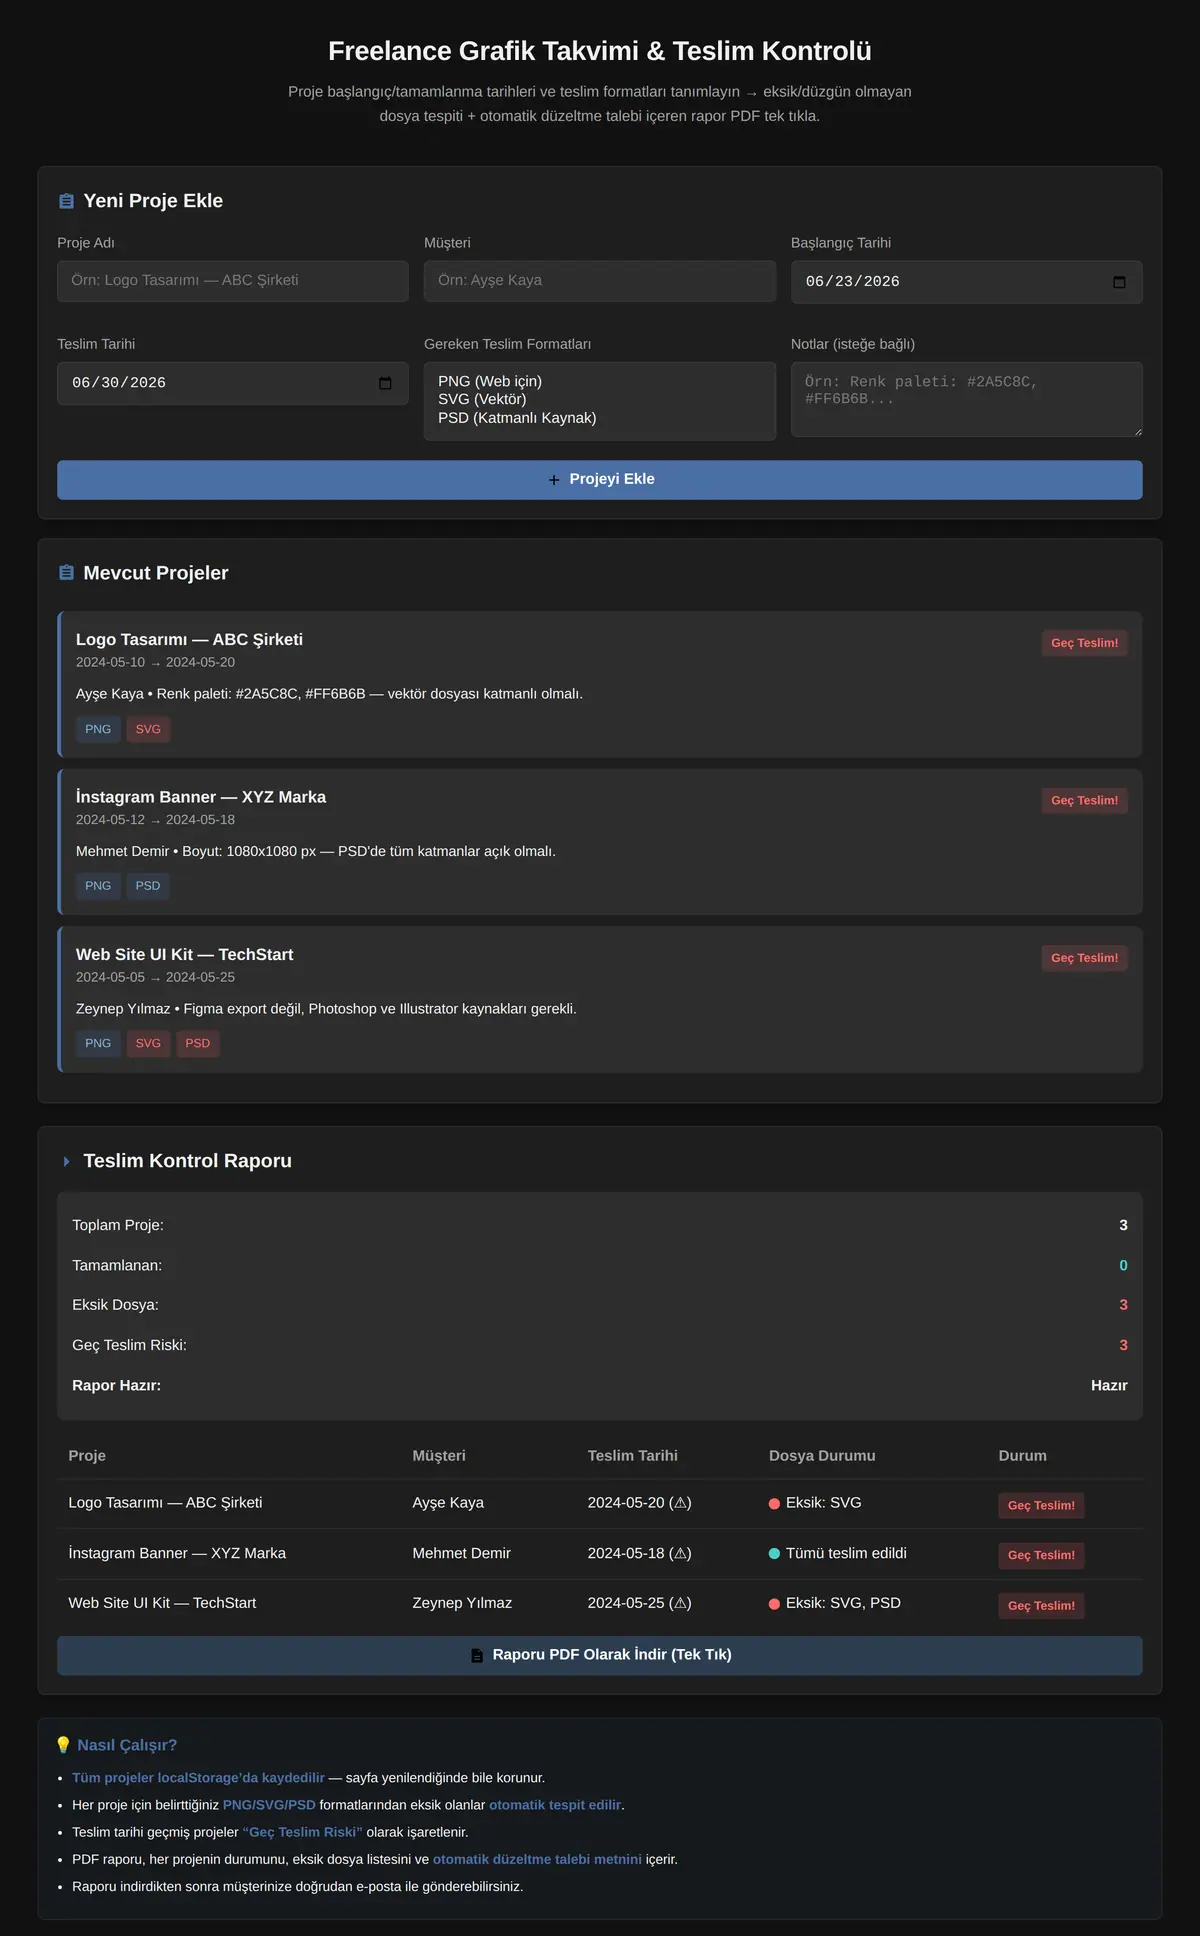
Task: Click the page title Freelance Grafik Takvimi & Teslim Kontrolü
Action: tap(600, 51)
